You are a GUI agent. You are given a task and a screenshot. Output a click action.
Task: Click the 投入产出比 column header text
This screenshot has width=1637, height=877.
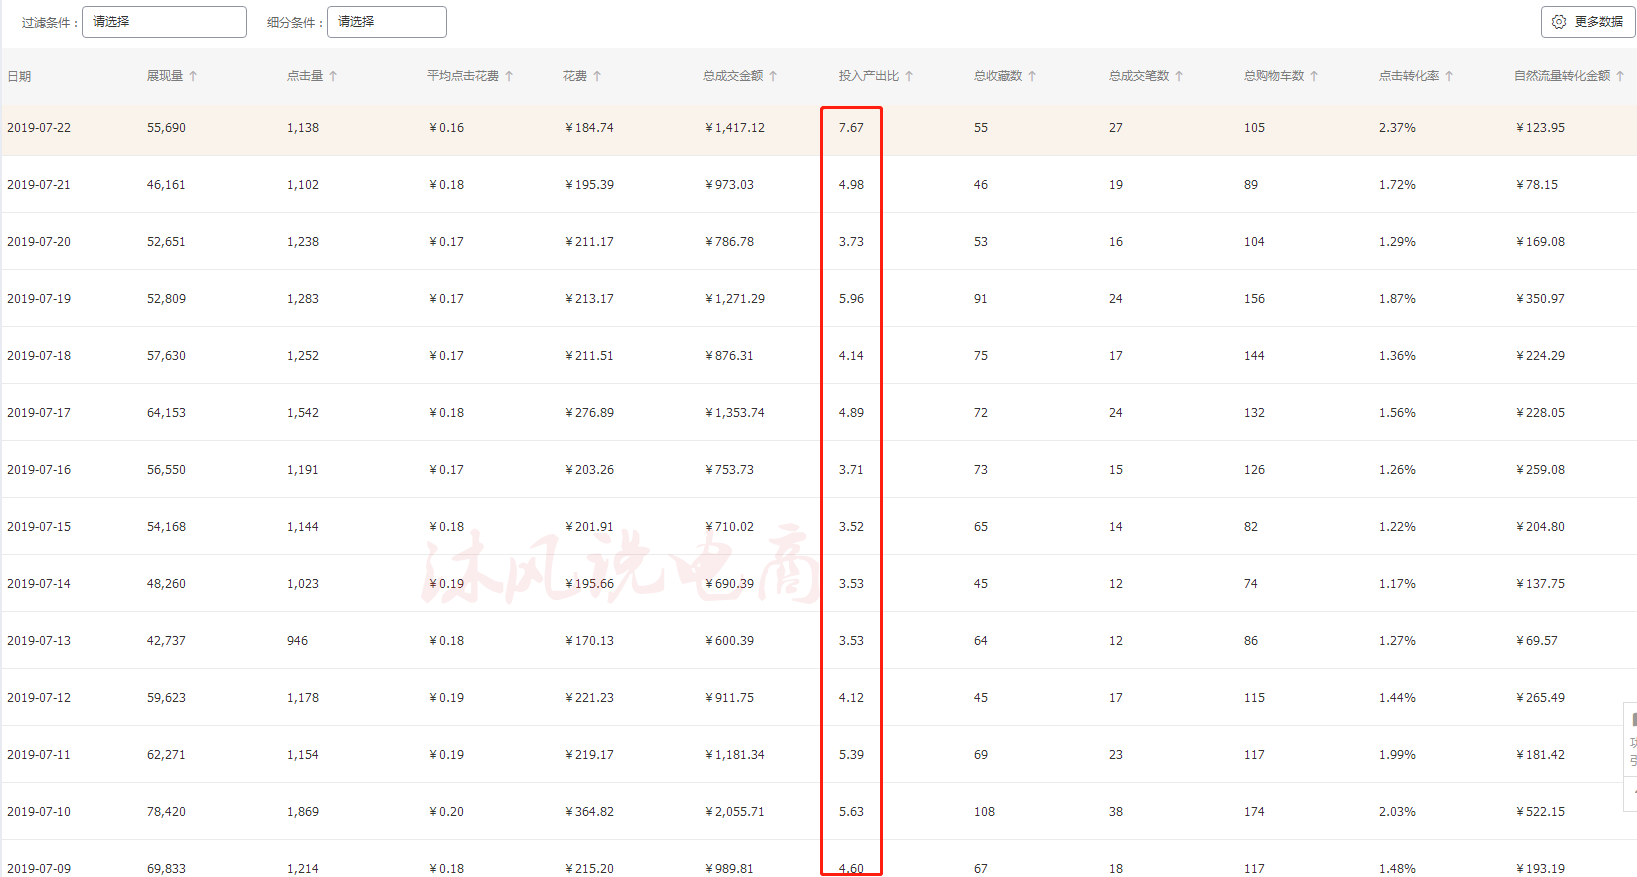(x=869, y=76)
